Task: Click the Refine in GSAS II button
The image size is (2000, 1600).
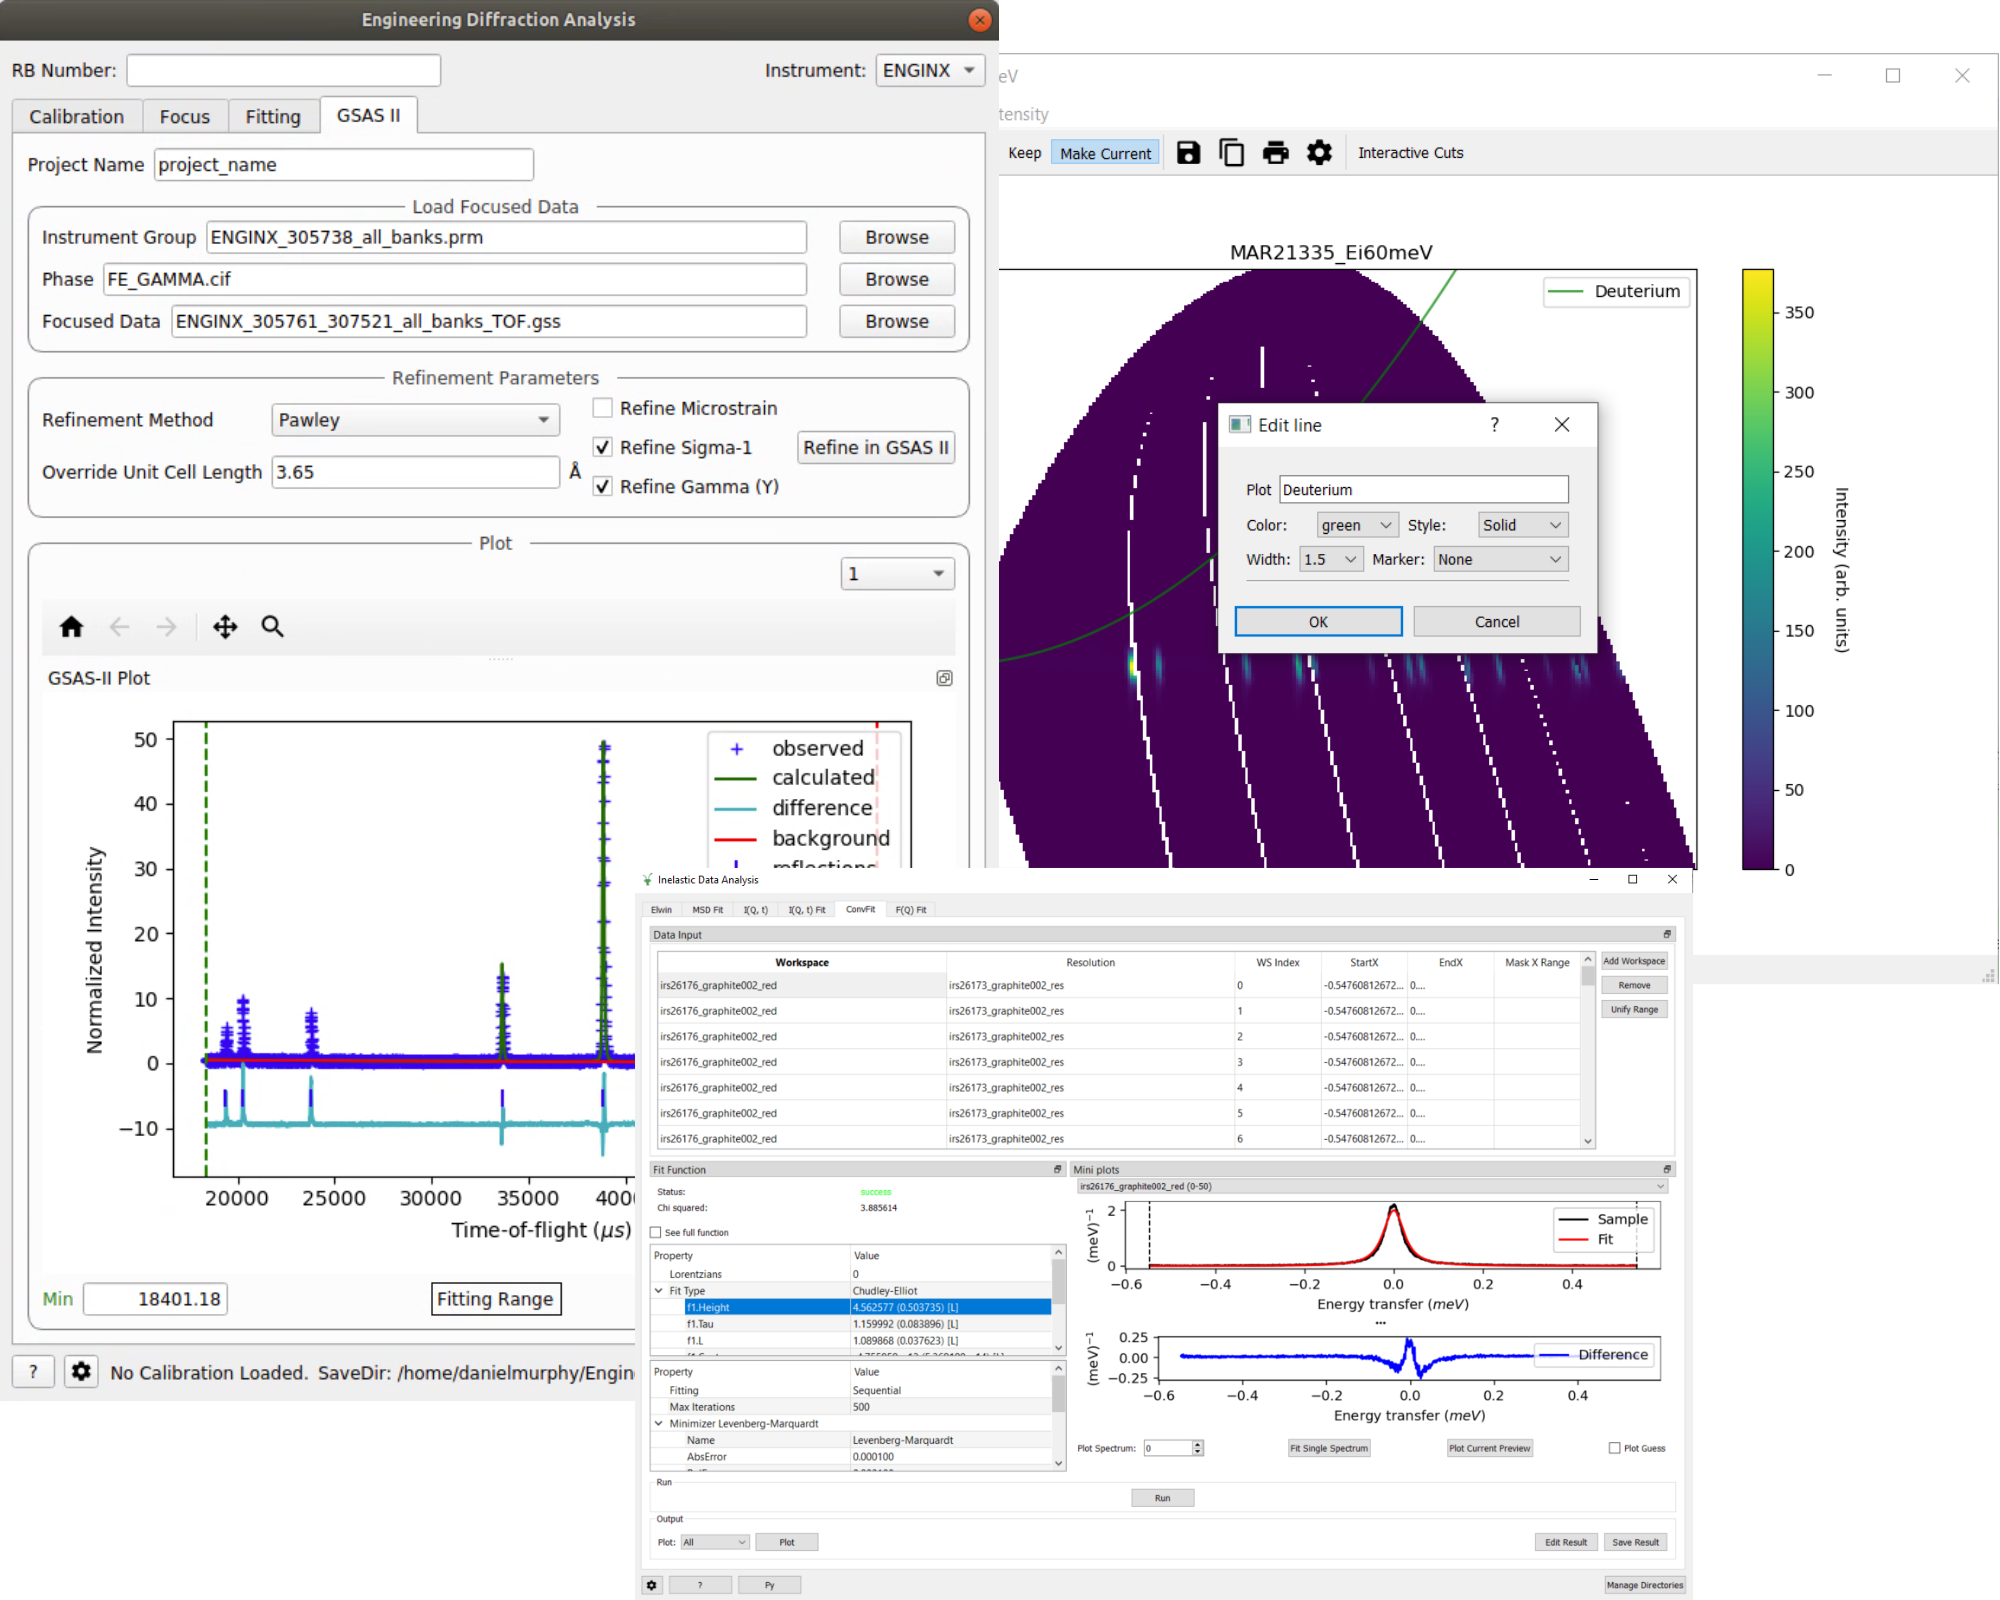Action: click(x=875, y=447)
